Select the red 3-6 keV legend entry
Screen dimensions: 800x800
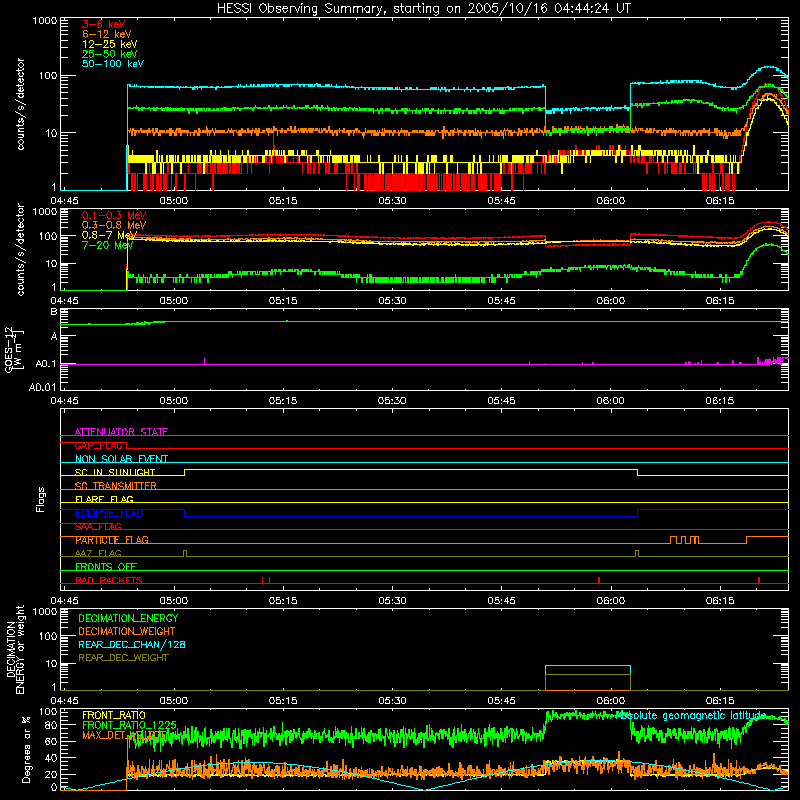104,24
